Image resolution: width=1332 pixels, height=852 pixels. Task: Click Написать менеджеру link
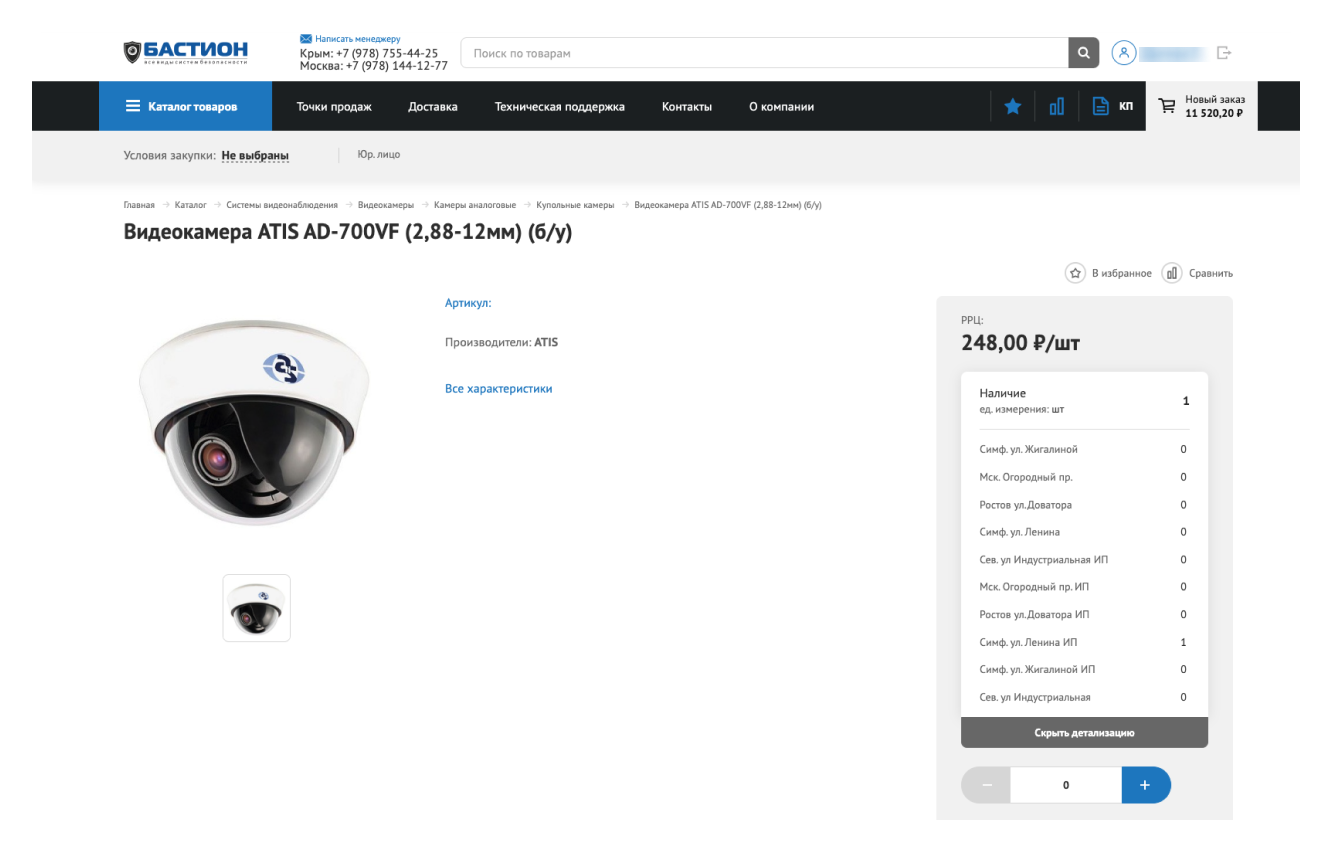[x=357, y=39]
